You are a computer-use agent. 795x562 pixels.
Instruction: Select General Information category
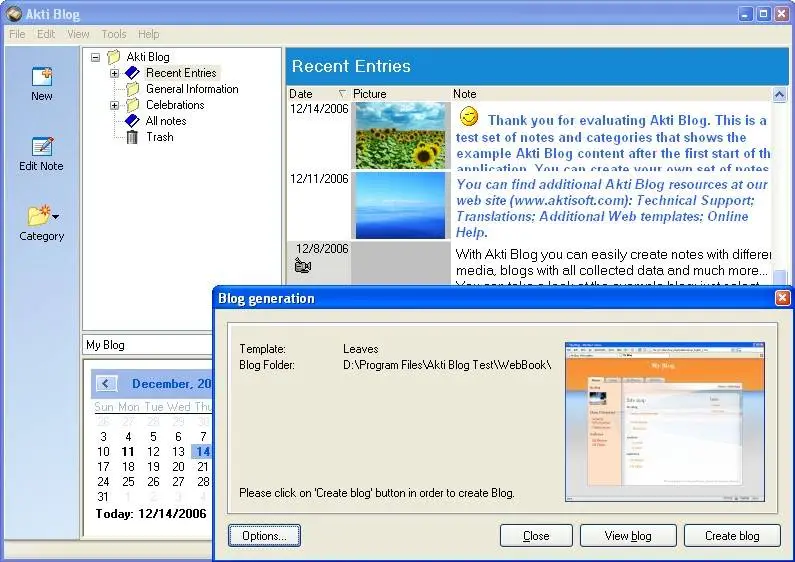192,89
